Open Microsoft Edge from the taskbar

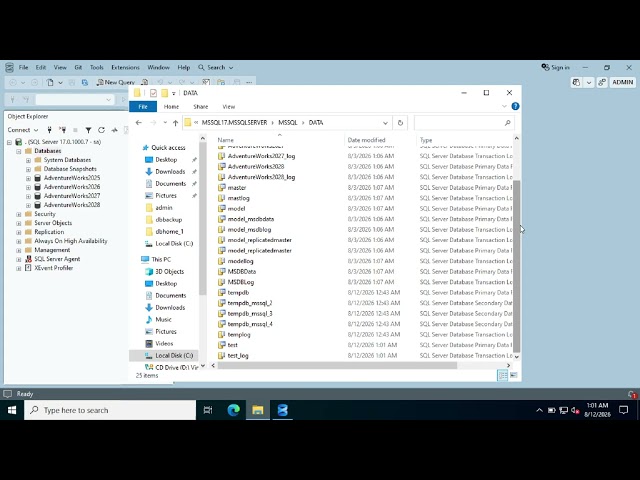(x=233, y=410)
